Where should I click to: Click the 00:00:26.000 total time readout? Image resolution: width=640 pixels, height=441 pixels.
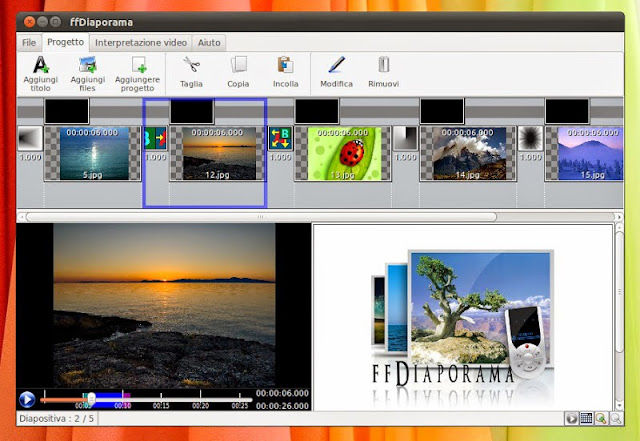pyautogui.click(x=282, y=406)
